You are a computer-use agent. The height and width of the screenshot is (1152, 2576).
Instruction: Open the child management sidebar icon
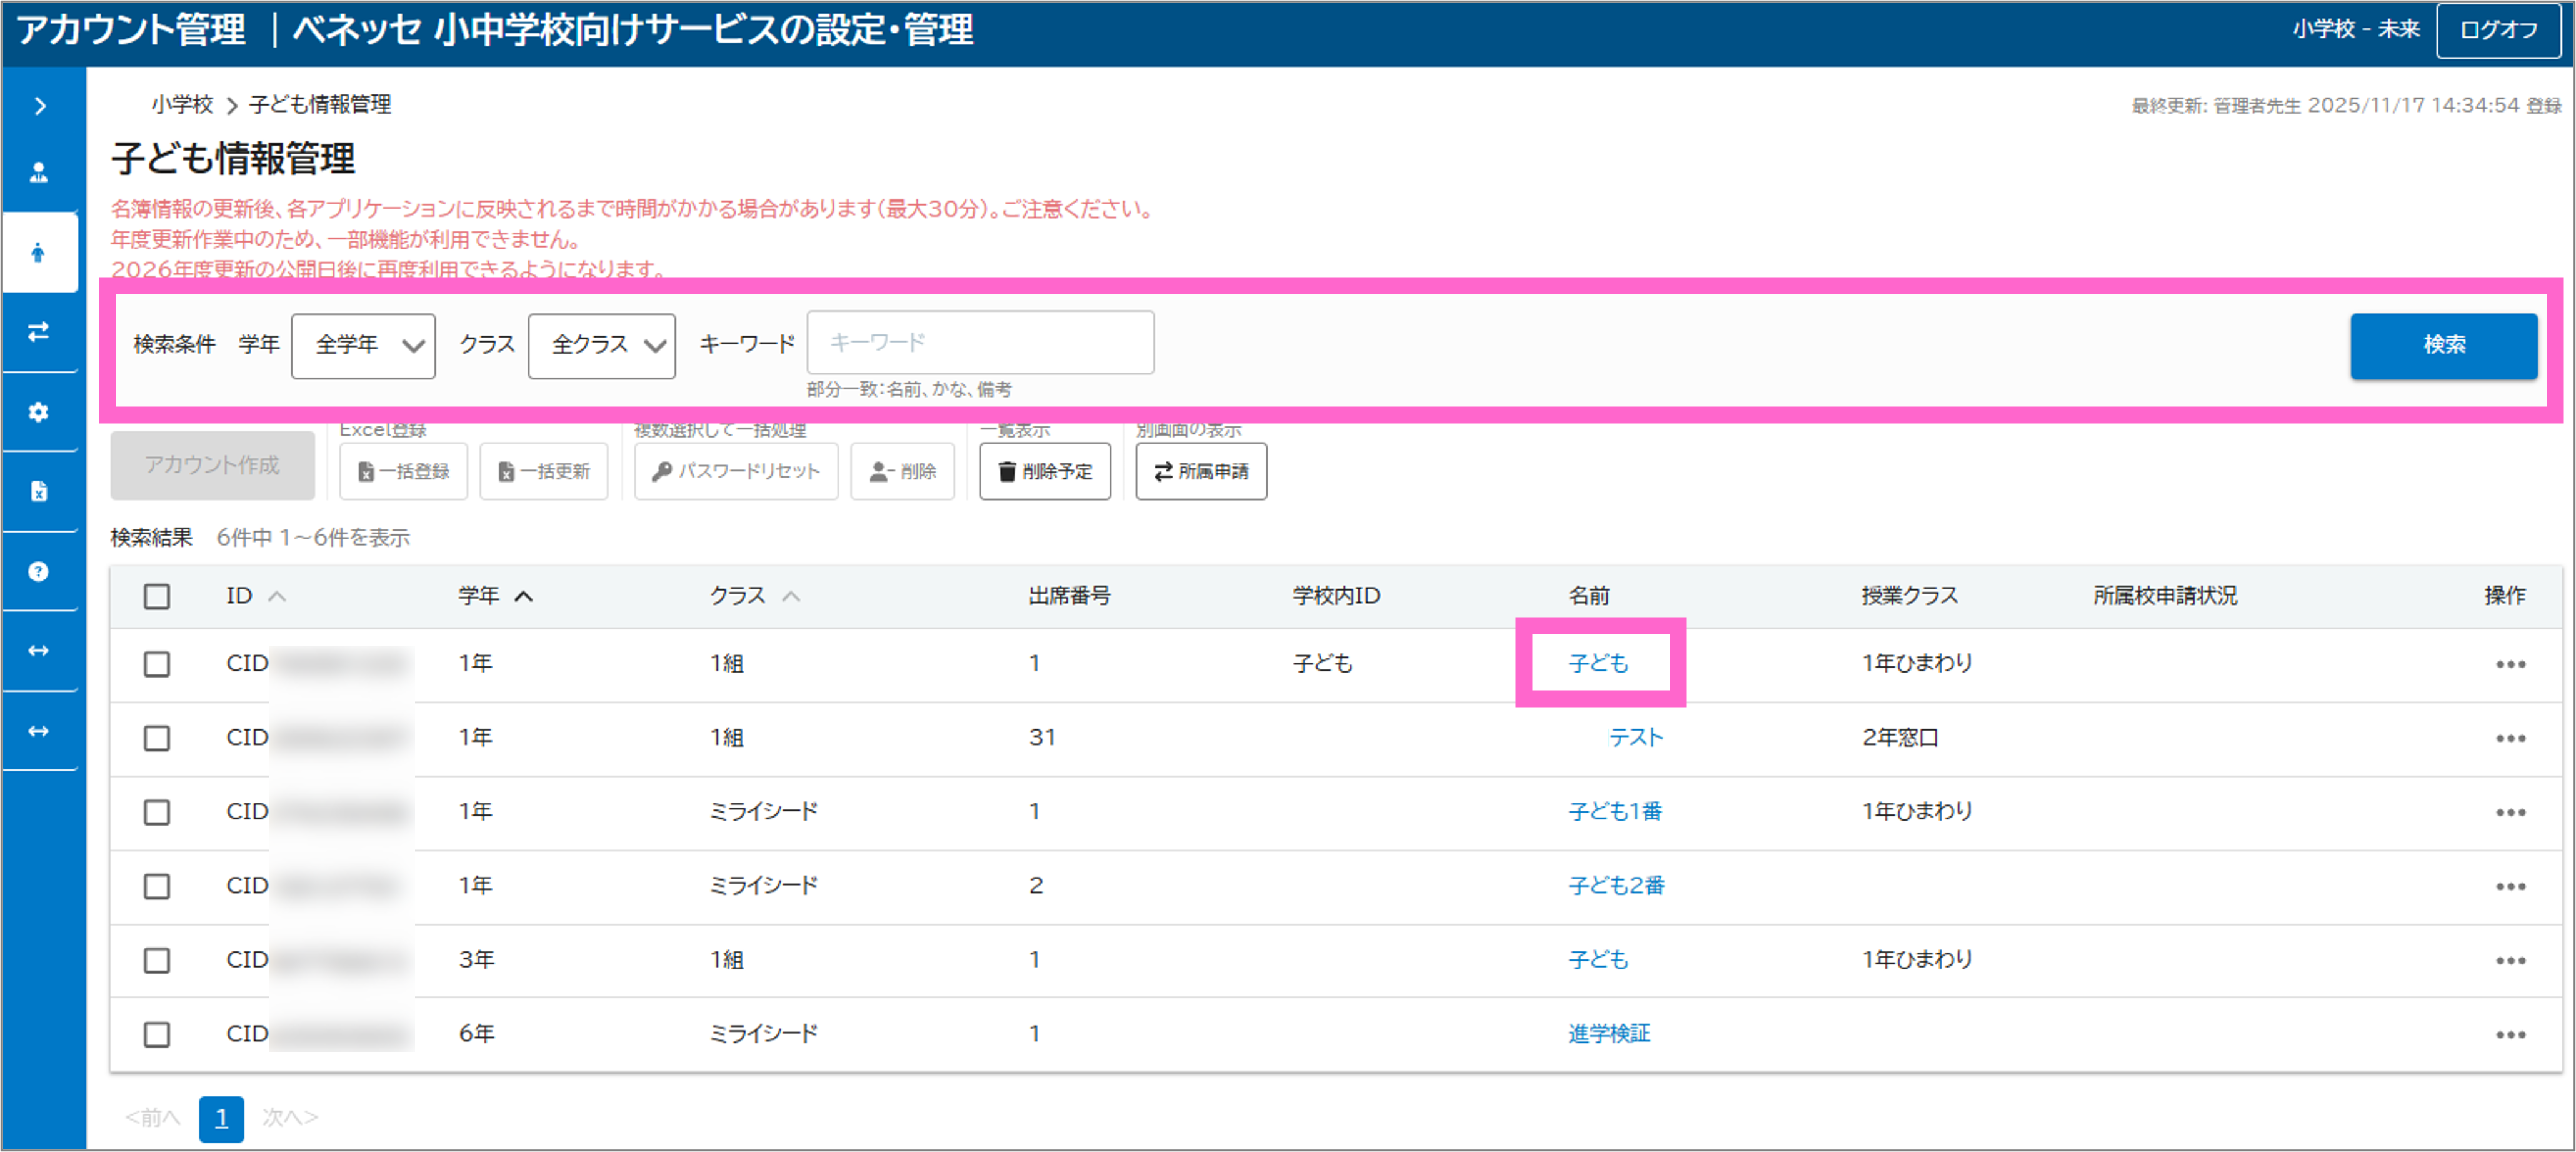click(39, 252)
